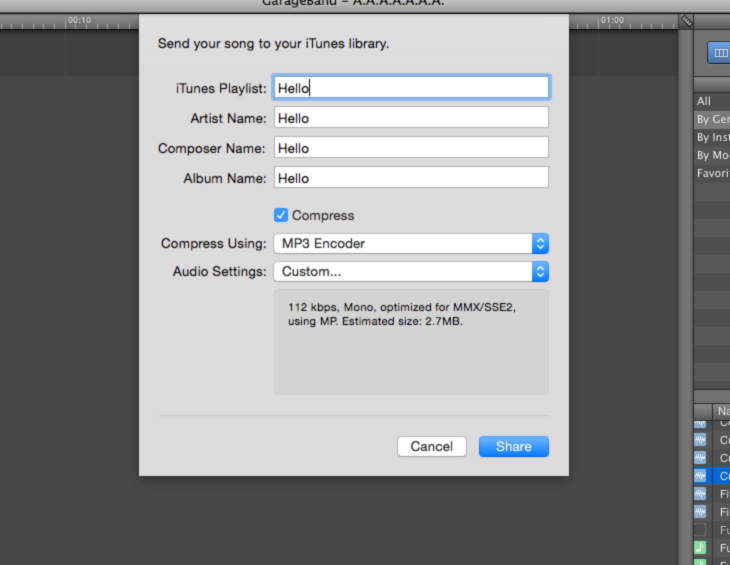Cancel the iTunes export dialog
Screen dimensions: 730x565
(431, 446)
